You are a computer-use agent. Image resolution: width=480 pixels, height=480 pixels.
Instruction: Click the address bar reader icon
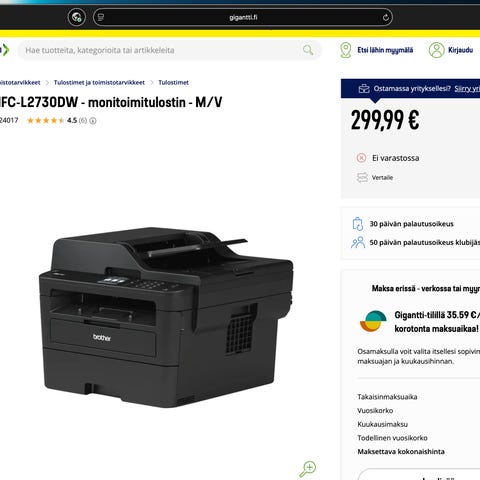101,17
